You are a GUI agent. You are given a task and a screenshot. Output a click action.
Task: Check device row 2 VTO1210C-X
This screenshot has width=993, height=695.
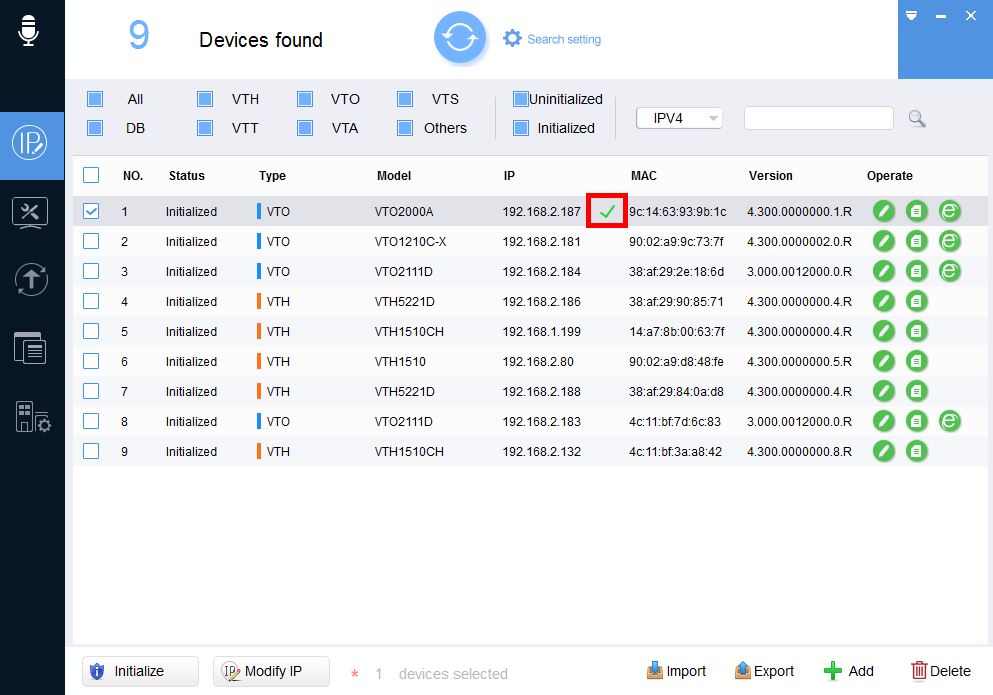click(x=91, y=241)
